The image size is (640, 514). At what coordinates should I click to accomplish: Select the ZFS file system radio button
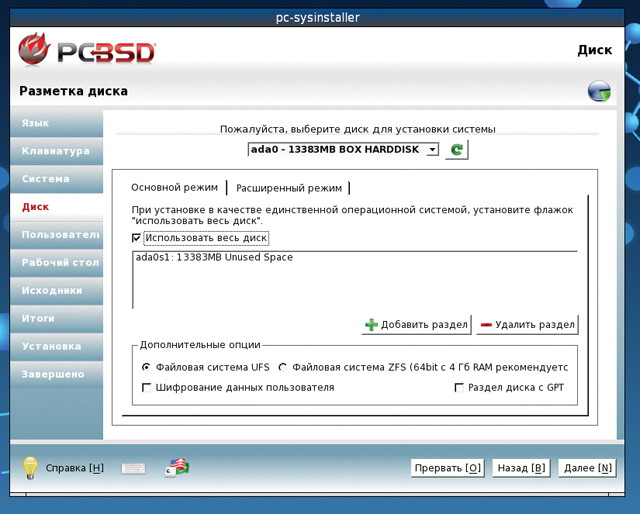282,367
